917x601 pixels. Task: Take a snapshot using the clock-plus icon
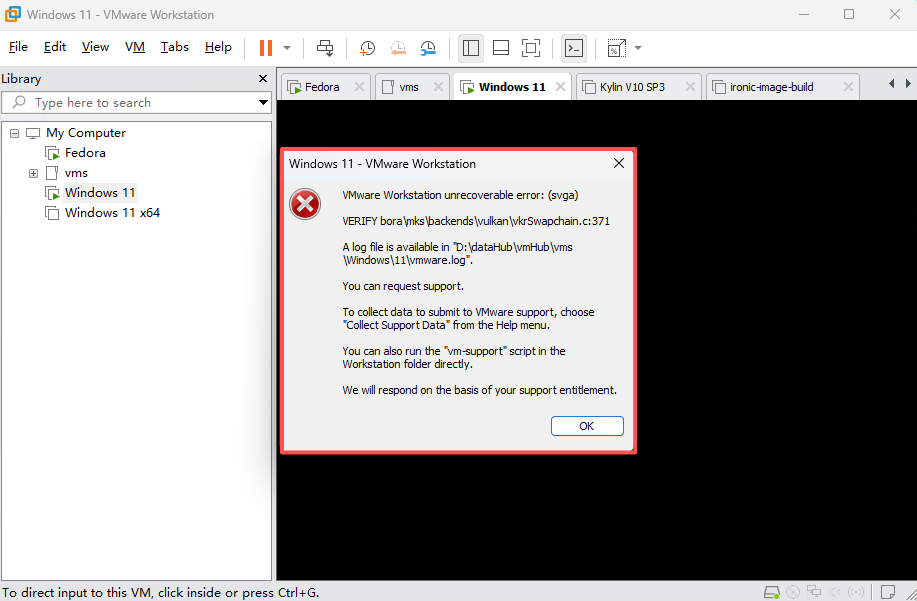pyautogui.click(x=367, y=49)
